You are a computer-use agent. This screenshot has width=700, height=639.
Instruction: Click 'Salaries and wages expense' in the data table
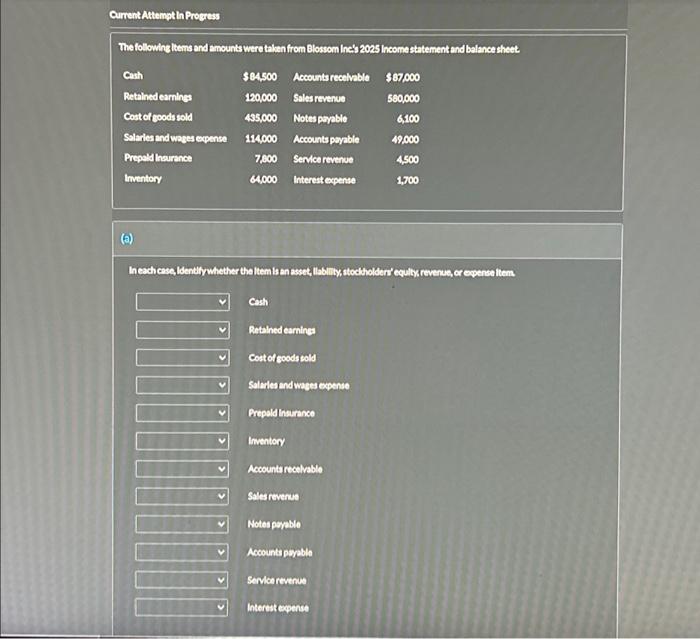pyautogui.click(x=175, y=138)
